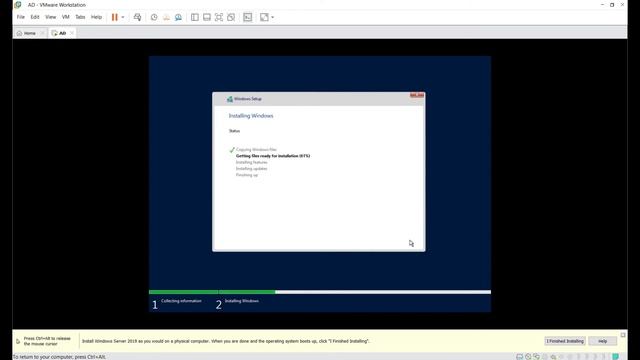
Task: Open the Edit menu
Action: coord(35,17)
